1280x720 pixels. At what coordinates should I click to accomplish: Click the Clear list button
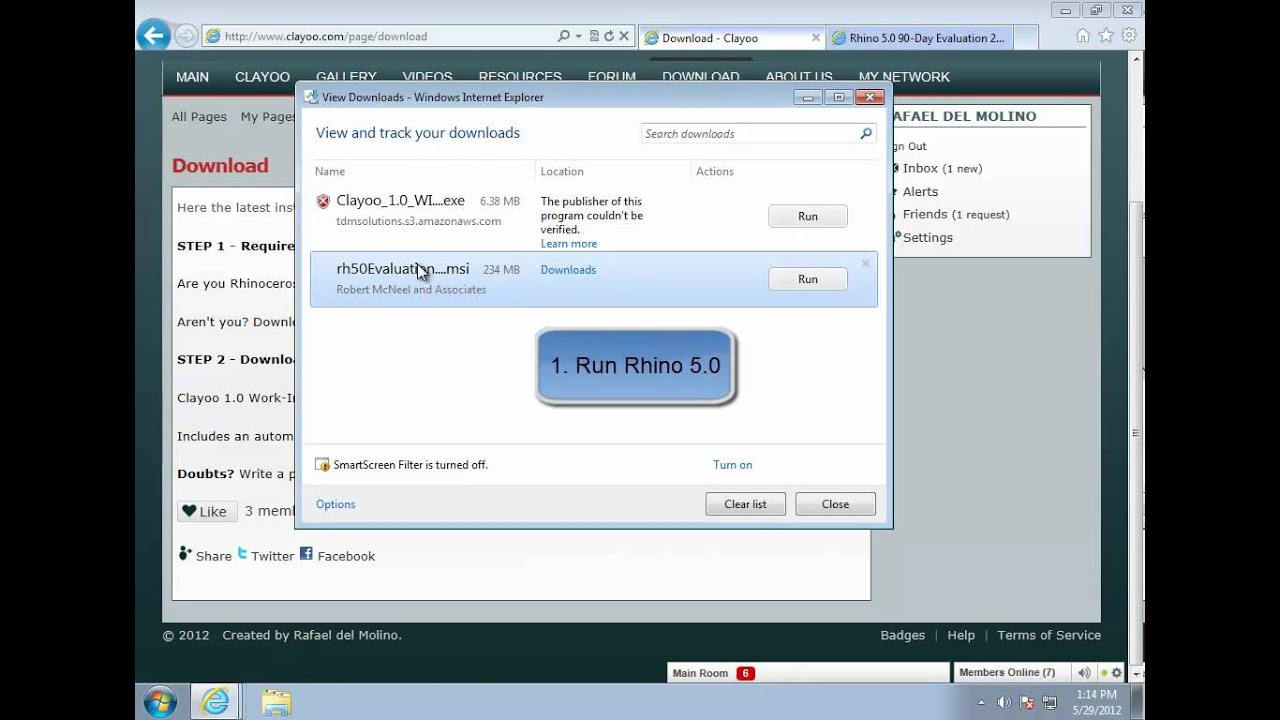pos(745,504)
